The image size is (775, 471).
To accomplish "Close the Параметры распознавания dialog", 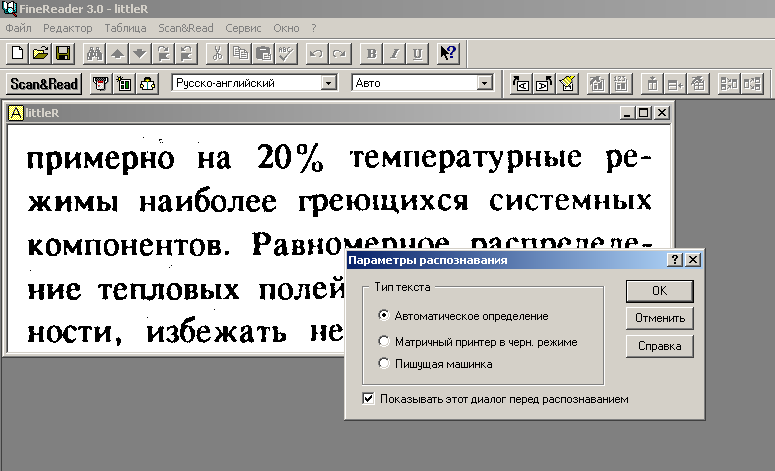I will pyautogui.click(x=693, y=260).
